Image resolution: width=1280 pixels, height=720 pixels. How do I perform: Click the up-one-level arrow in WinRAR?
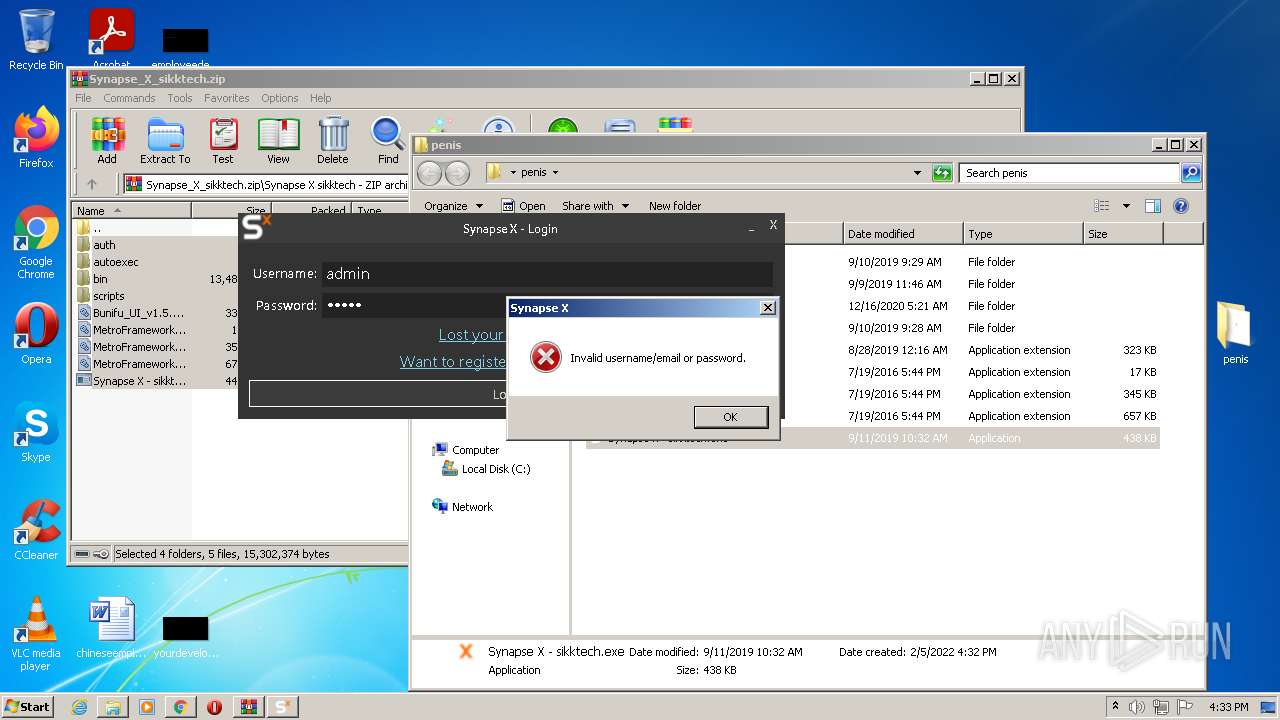(92, 184)
